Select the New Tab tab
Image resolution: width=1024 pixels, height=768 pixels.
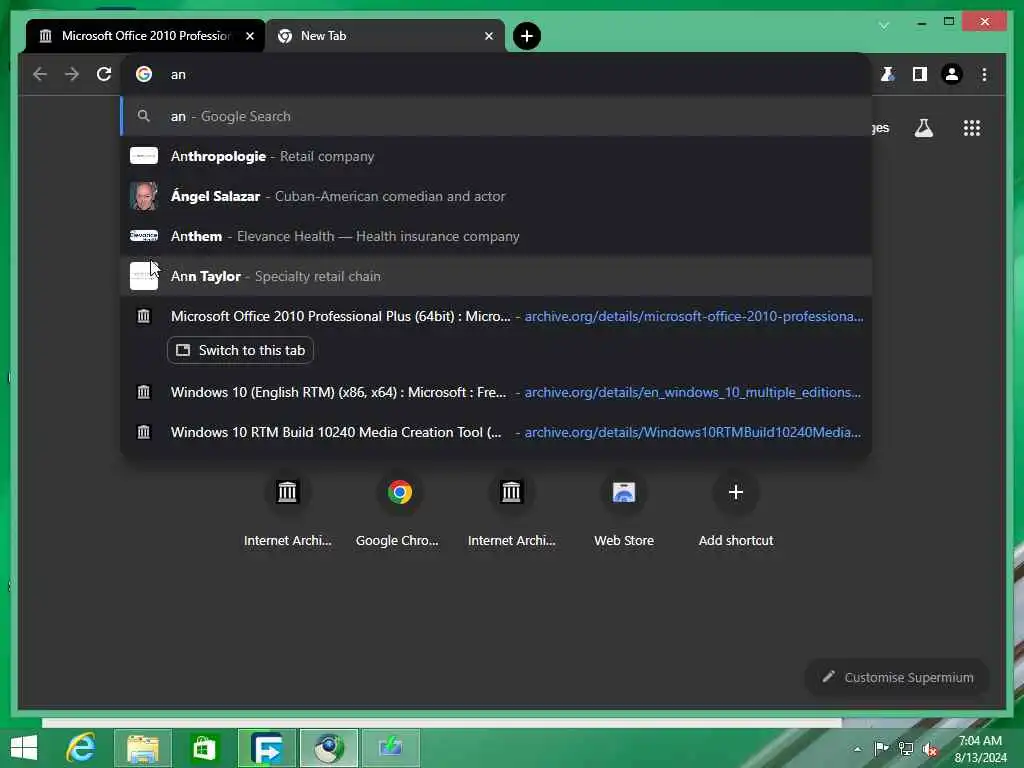pos(385,36)
